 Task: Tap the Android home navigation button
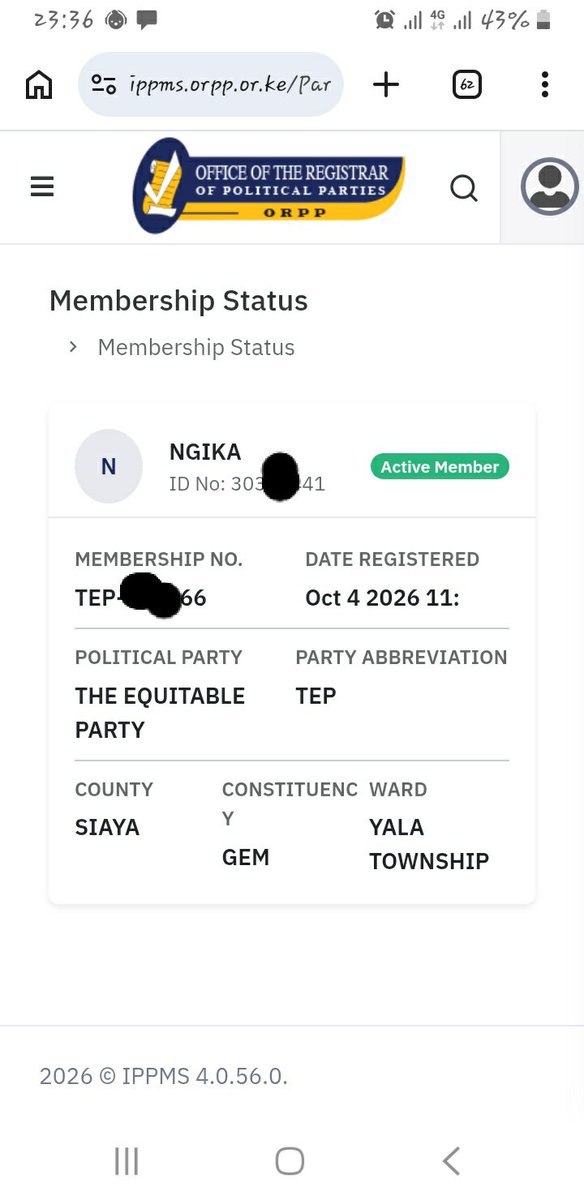pos(290,1161)
